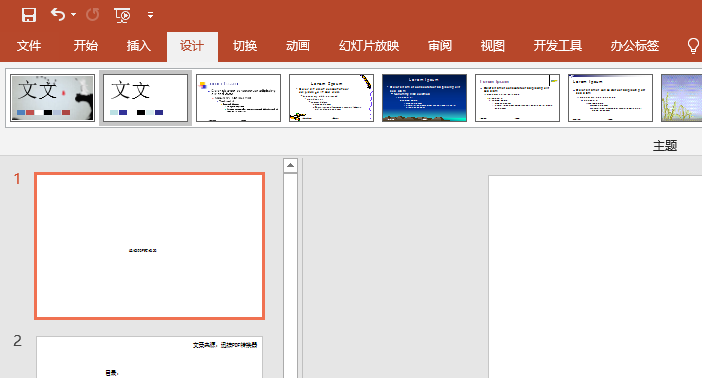The width and height of the screenshot is (702, 378).
Task: Switch to the 动画 tab
Action: (x=298, y=46)
